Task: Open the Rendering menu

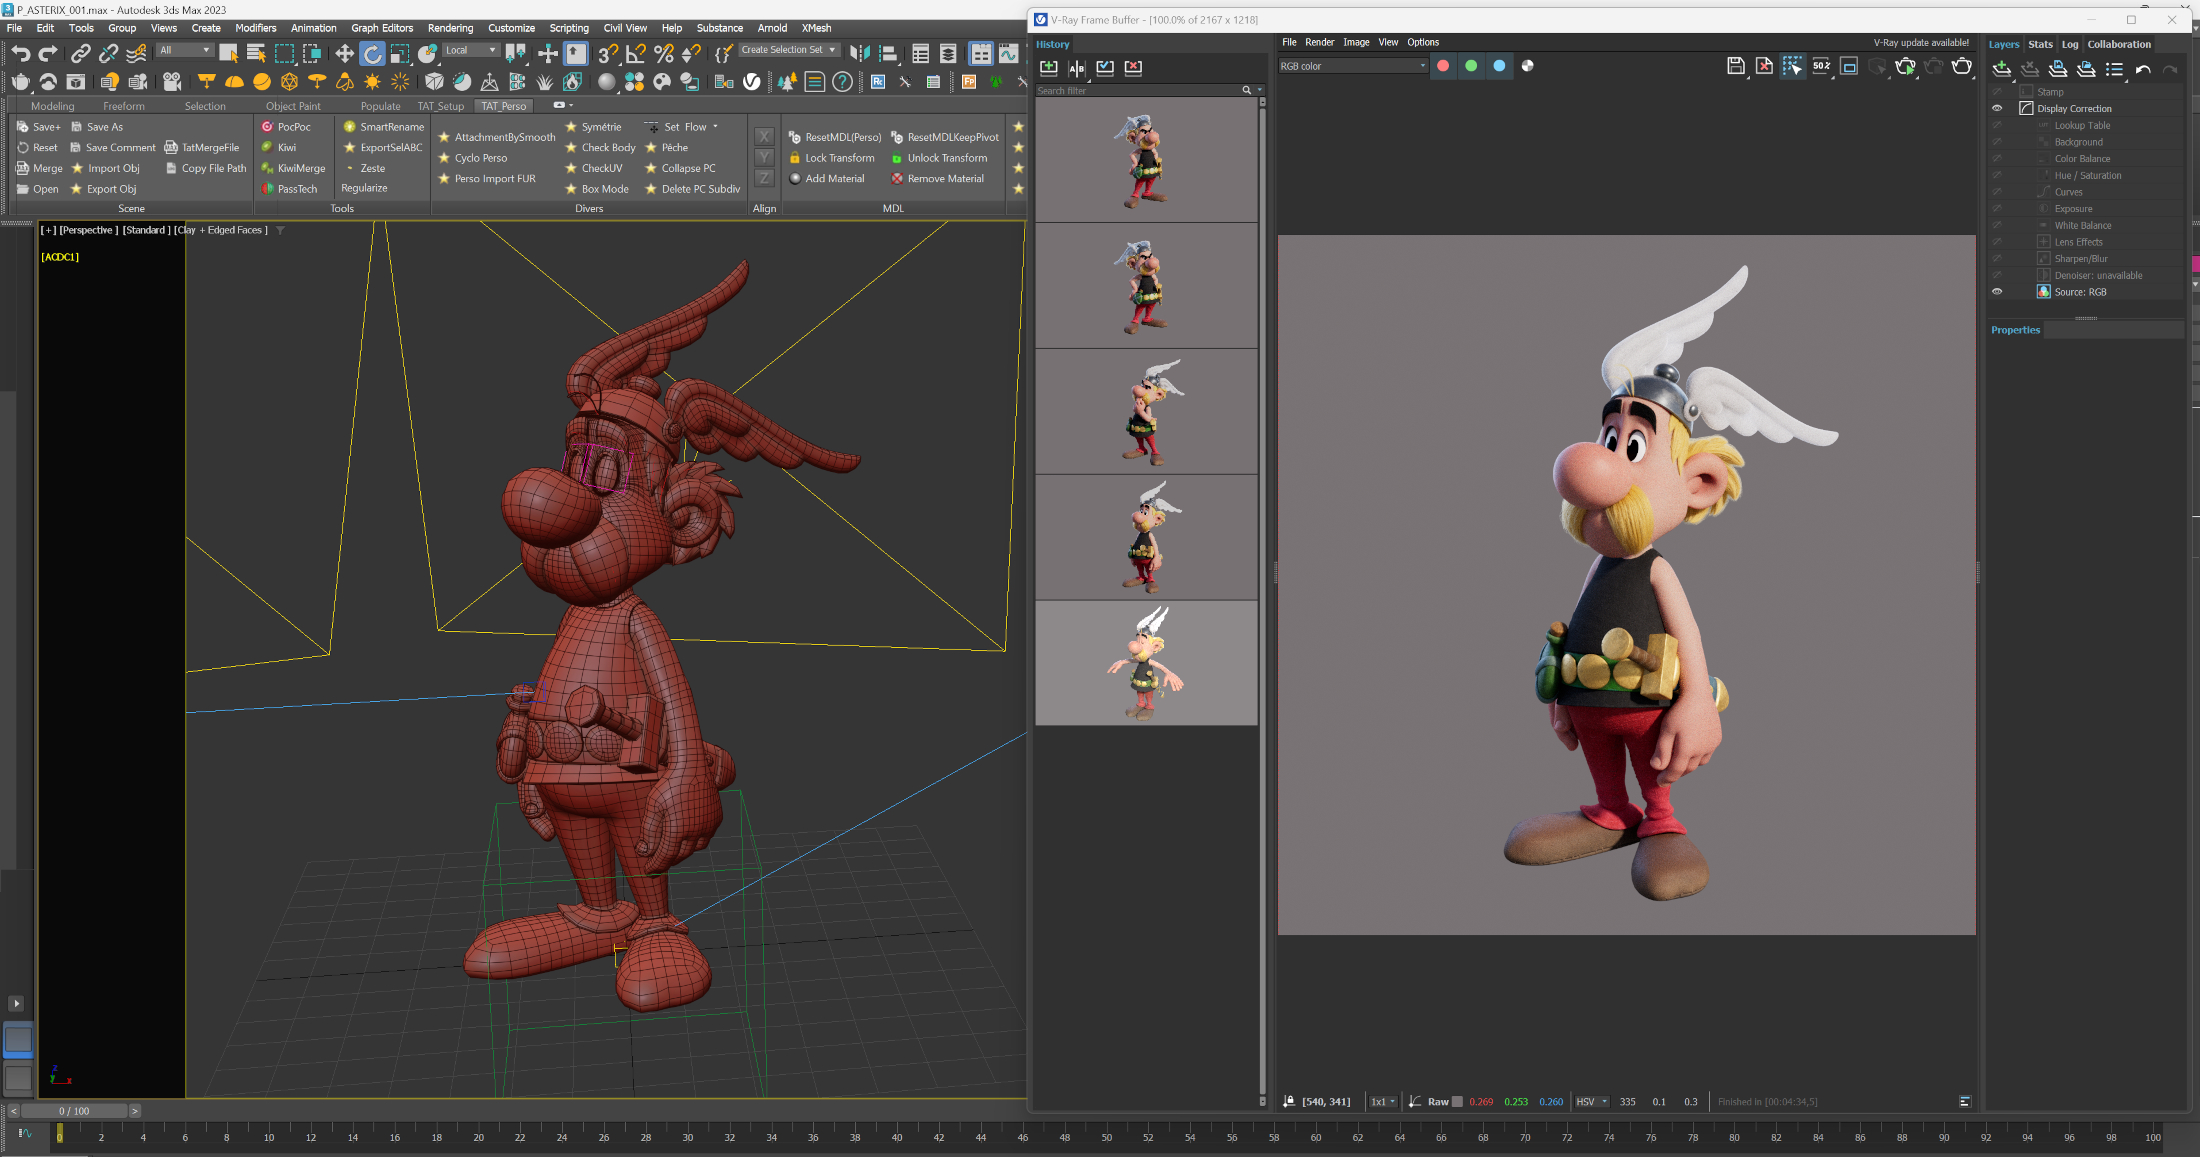Action: [450, 28]
